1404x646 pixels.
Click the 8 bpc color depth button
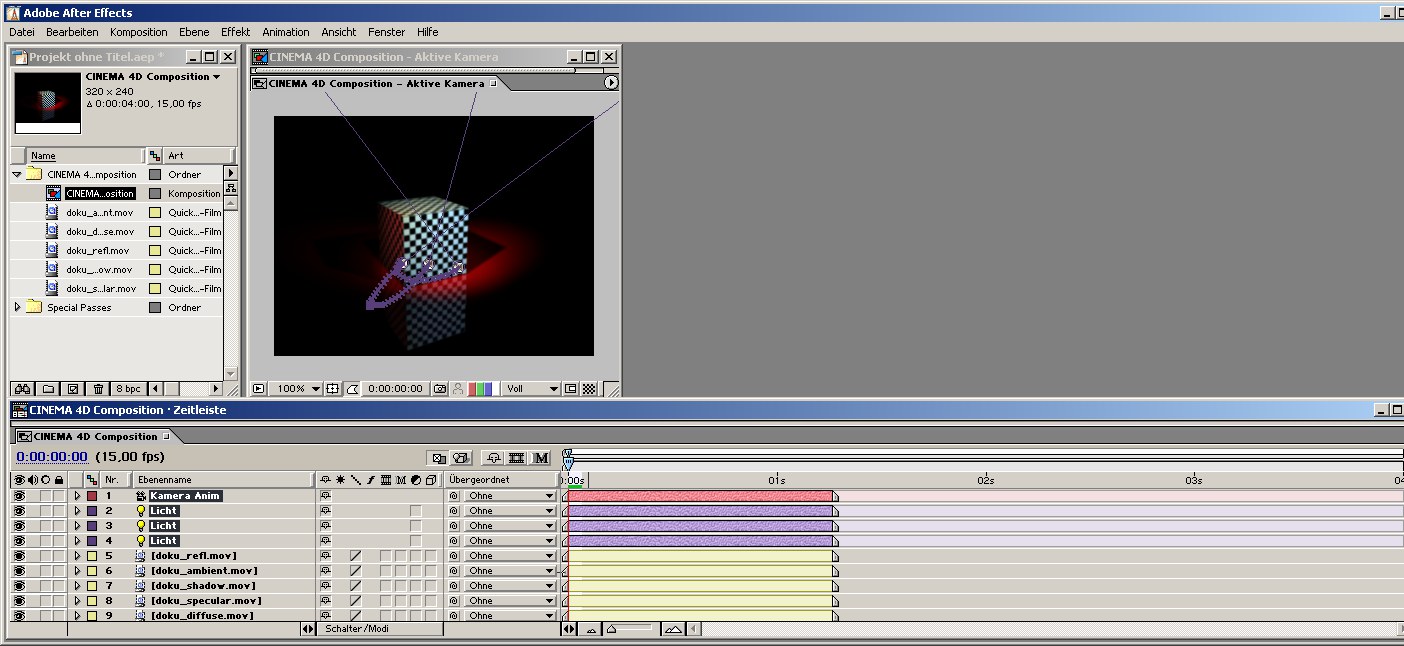click(128, 389)
